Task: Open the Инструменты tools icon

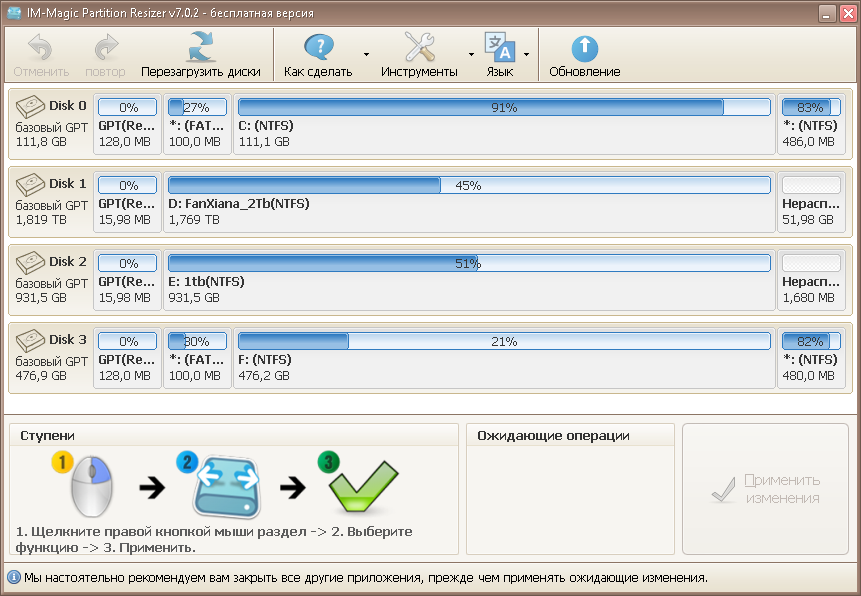Action: coord(420,47)
